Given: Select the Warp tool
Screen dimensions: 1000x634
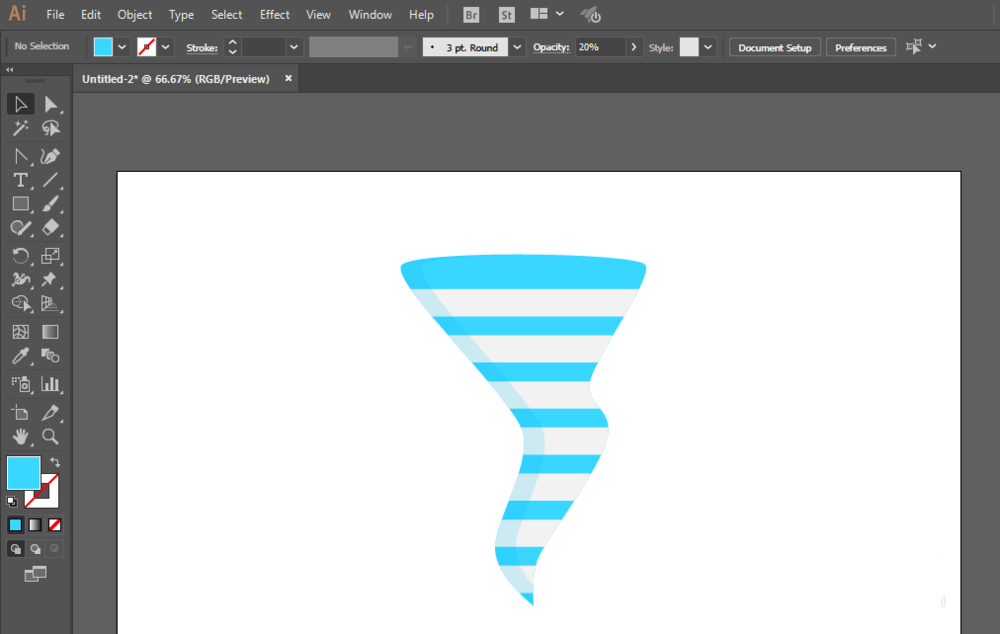Looking at the screenshot, I should coord(20,279).
